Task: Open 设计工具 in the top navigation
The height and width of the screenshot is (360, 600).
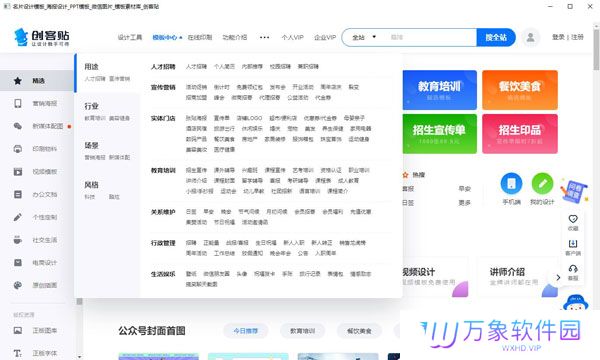Action: click(x=130, y=37)
